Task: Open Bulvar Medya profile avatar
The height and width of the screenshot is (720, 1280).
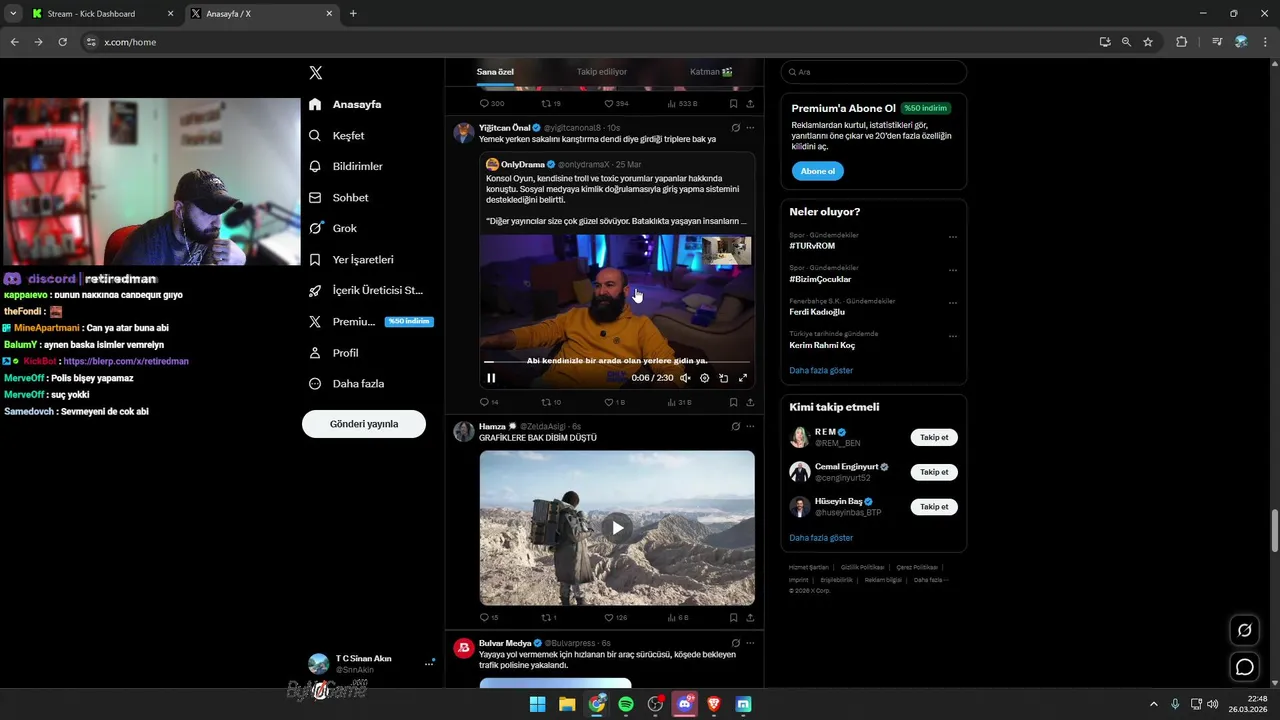Action: coord(463,648)
